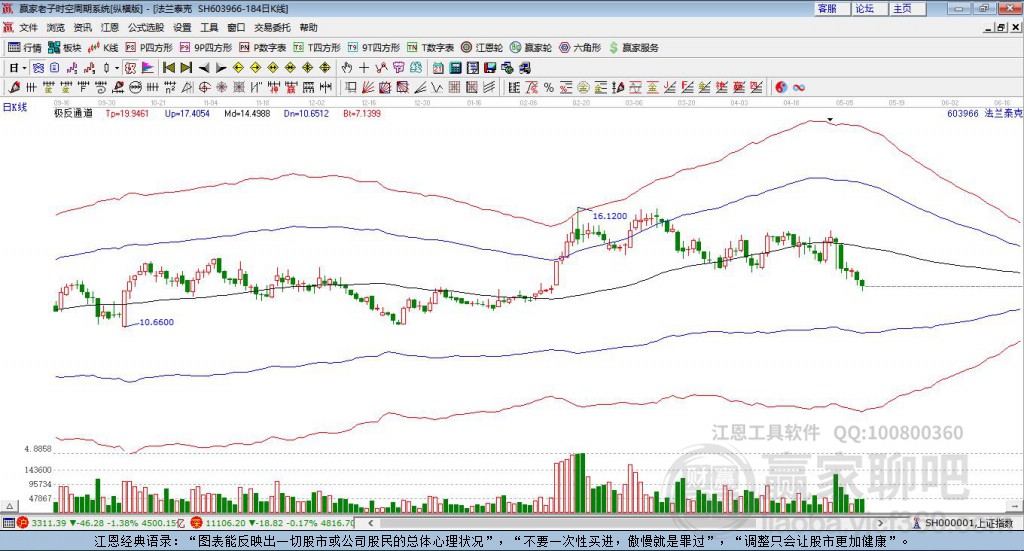Image resolution: width=1024 pixels, height=551 pixels.
Task: Open 赢家服务 with the dollar icon
Action: pos(633,48)
